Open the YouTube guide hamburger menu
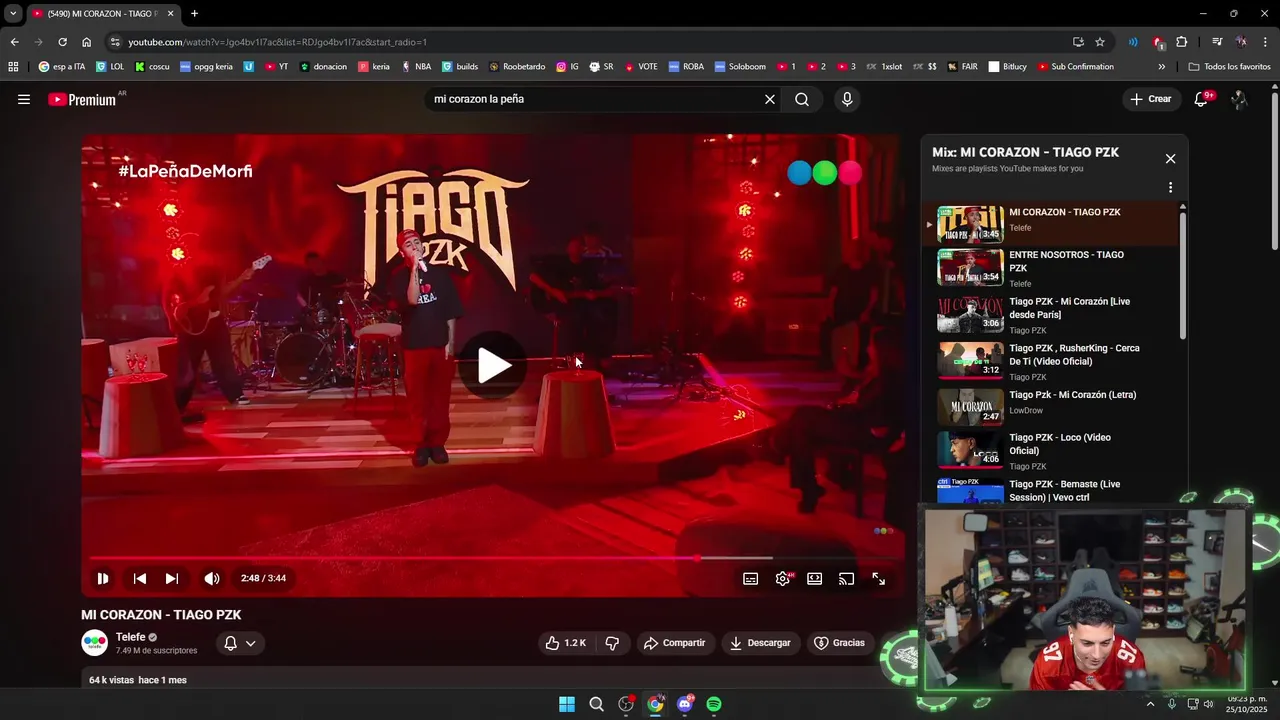Viewport: 1280px width, 720px height. 24,99
